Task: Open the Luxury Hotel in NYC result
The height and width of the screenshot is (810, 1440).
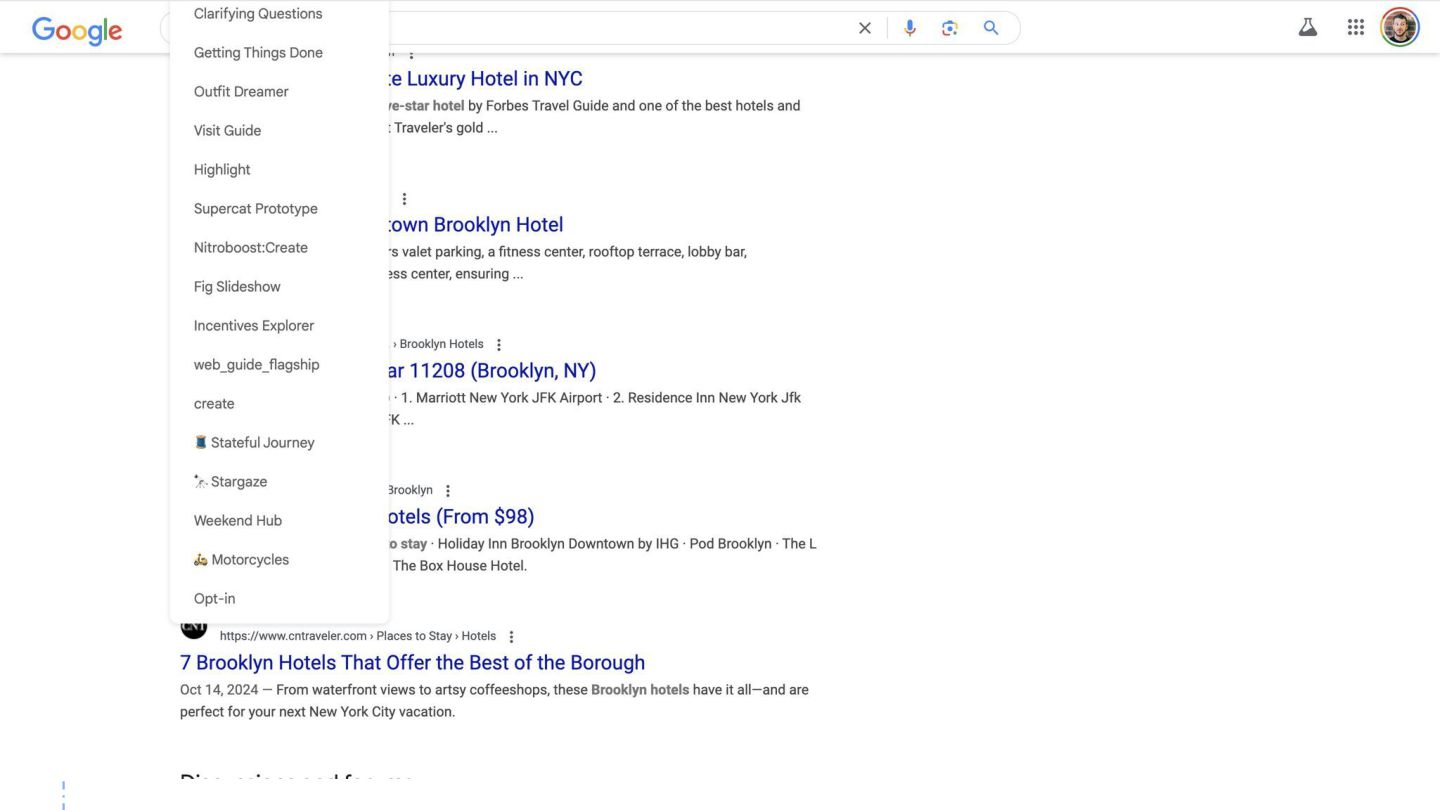Action: pos(485,79)
